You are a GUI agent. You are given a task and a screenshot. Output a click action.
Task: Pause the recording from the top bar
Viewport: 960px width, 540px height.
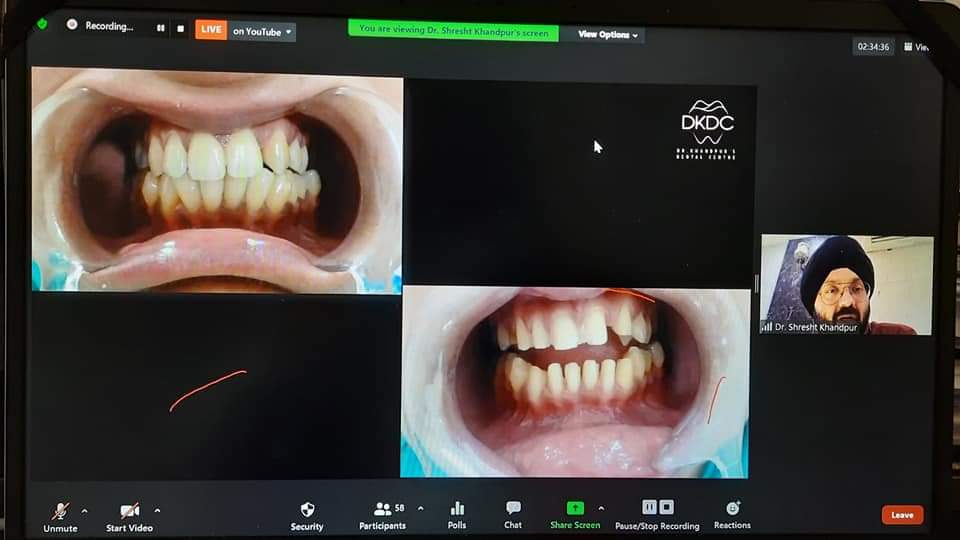pos(160,28)
